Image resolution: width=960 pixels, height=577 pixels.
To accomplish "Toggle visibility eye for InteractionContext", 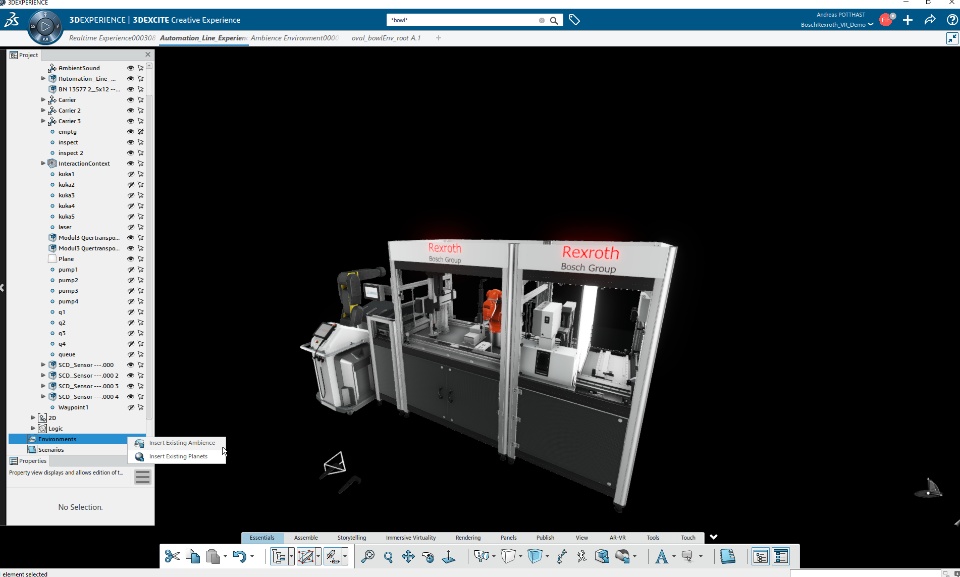I will pyautogui.click(x=130, y=164).
